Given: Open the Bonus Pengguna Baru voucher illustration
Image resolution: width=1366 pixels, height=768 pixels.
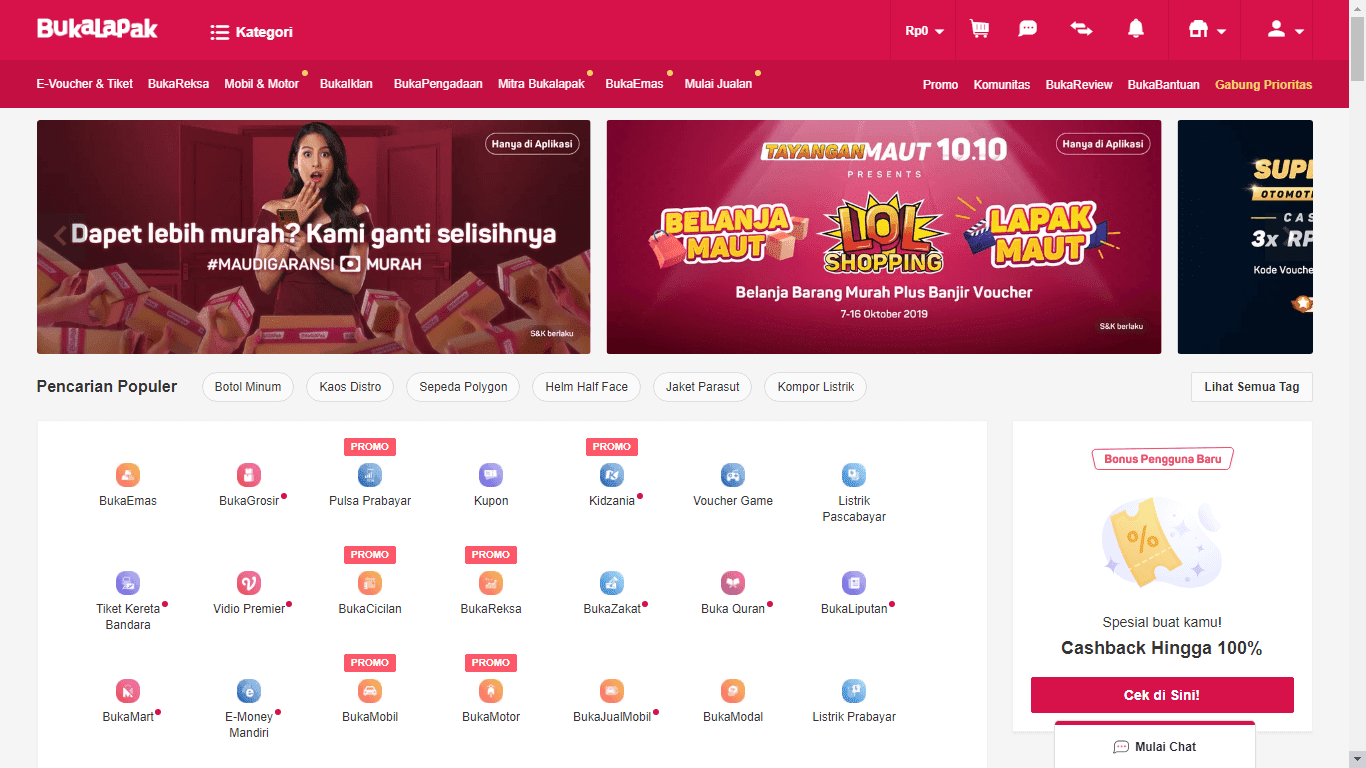Looking at the screenshot, I should point(1162,542).
